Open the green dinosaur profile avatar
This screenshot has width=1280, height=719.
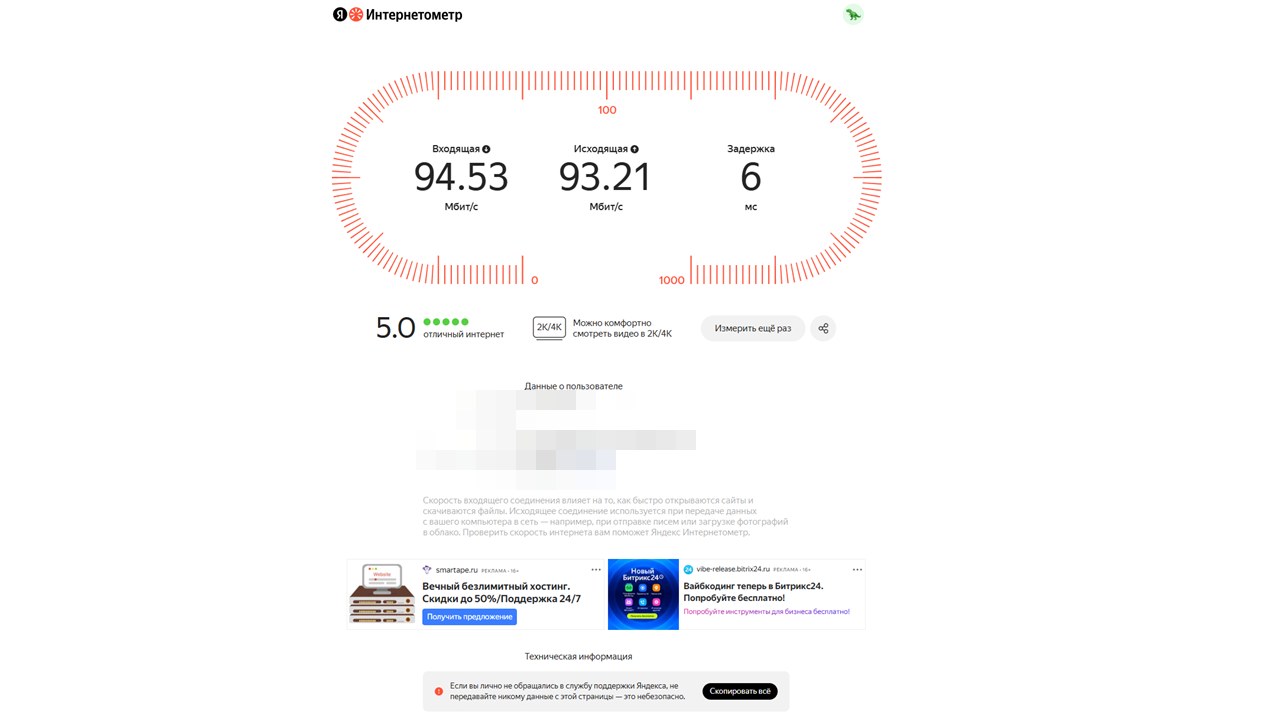(x=853, y=14)
